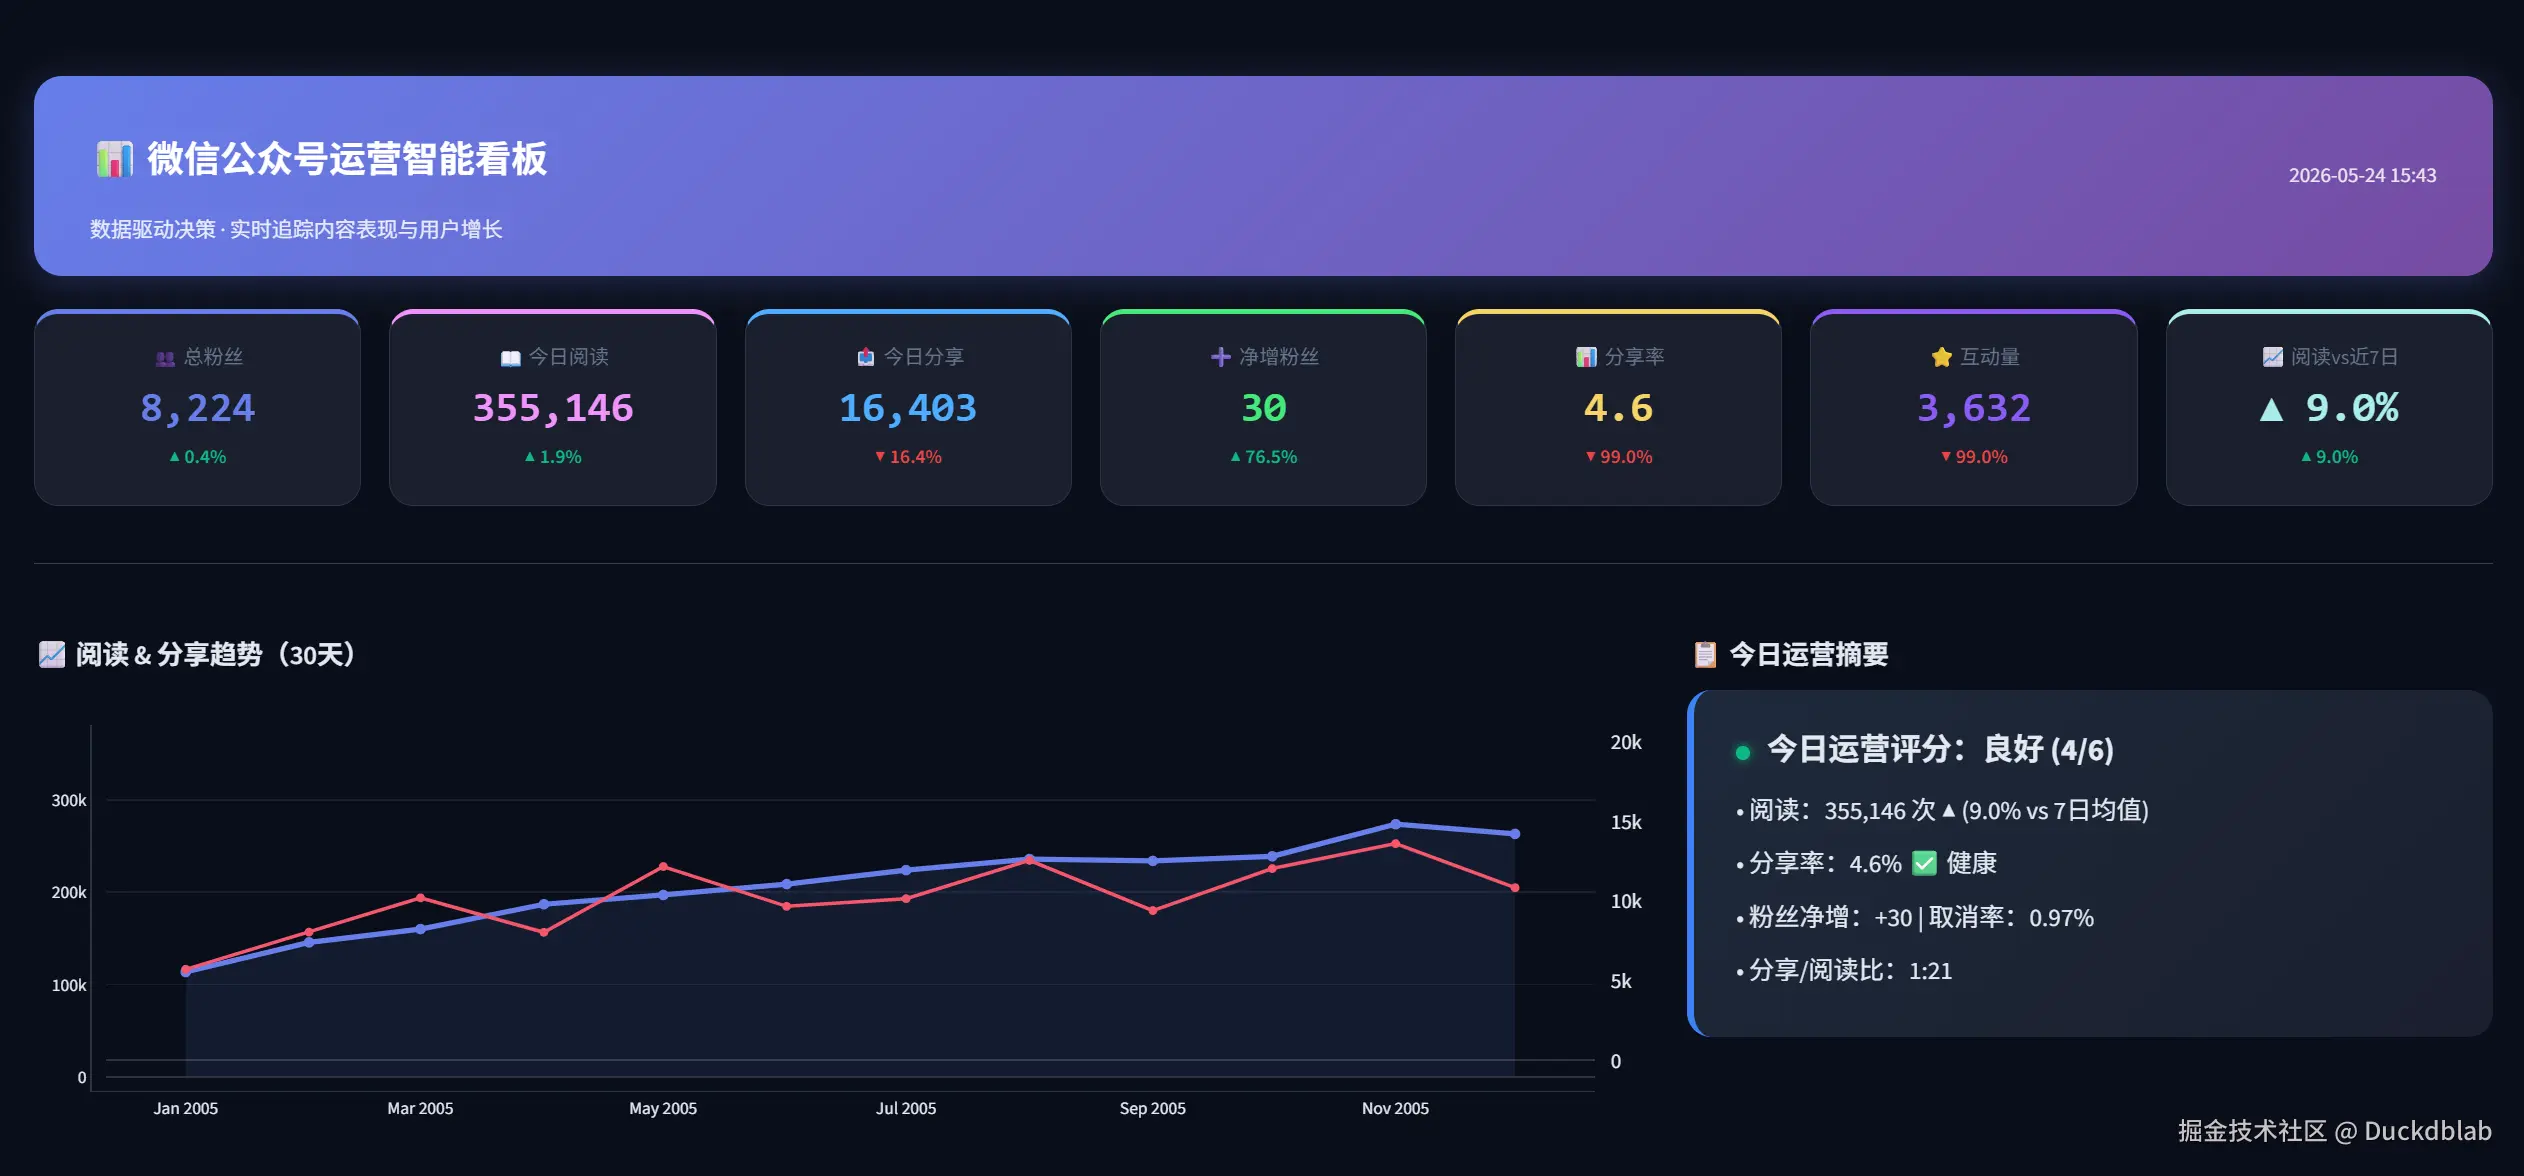Screen dimensions: 2524x1176
Task: Click the 1.9% change under 今日阅读
Action: point(553,457)
